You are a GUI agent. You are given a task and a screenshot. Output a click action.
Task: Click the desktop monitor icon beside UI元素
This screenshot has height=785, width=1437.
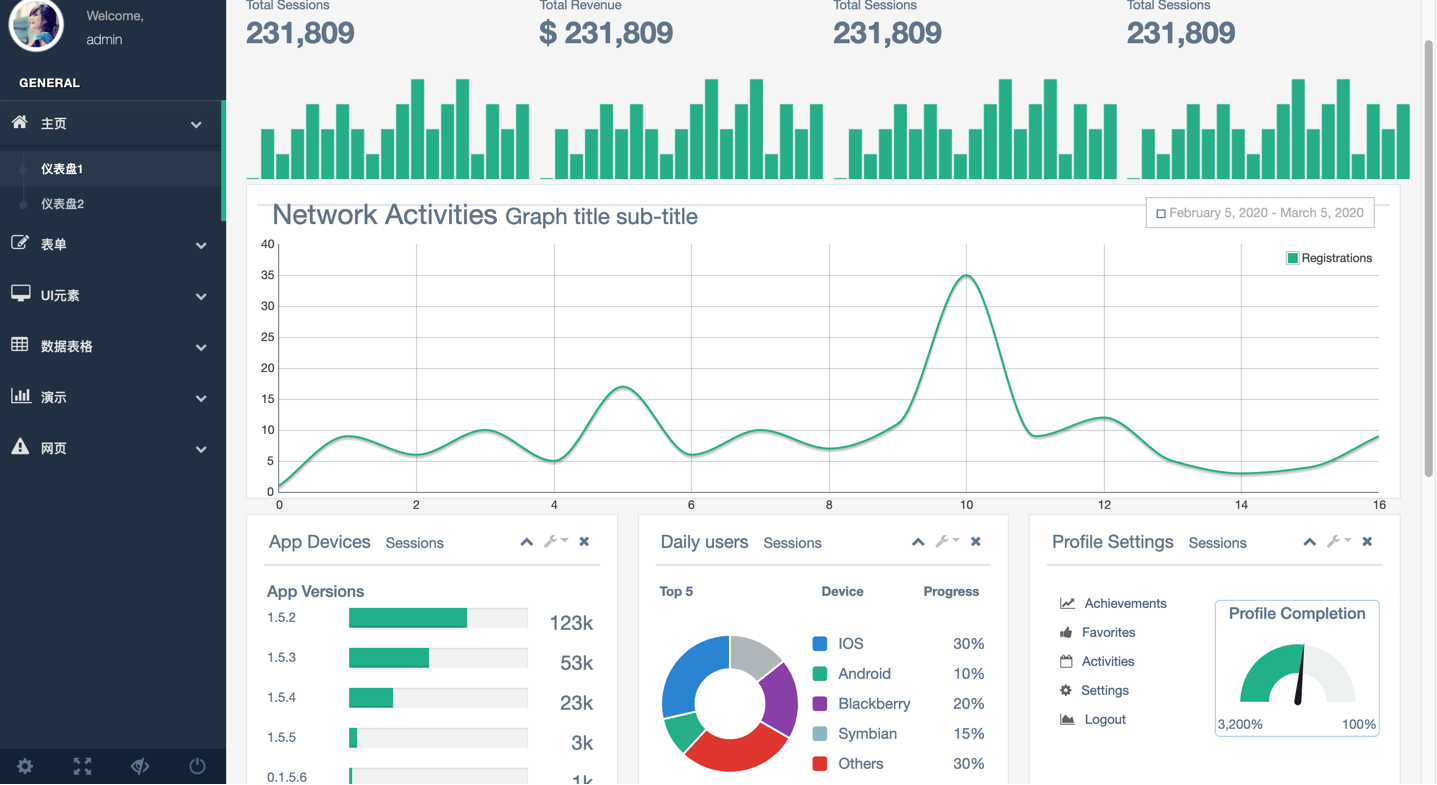(x=20, y=293)
